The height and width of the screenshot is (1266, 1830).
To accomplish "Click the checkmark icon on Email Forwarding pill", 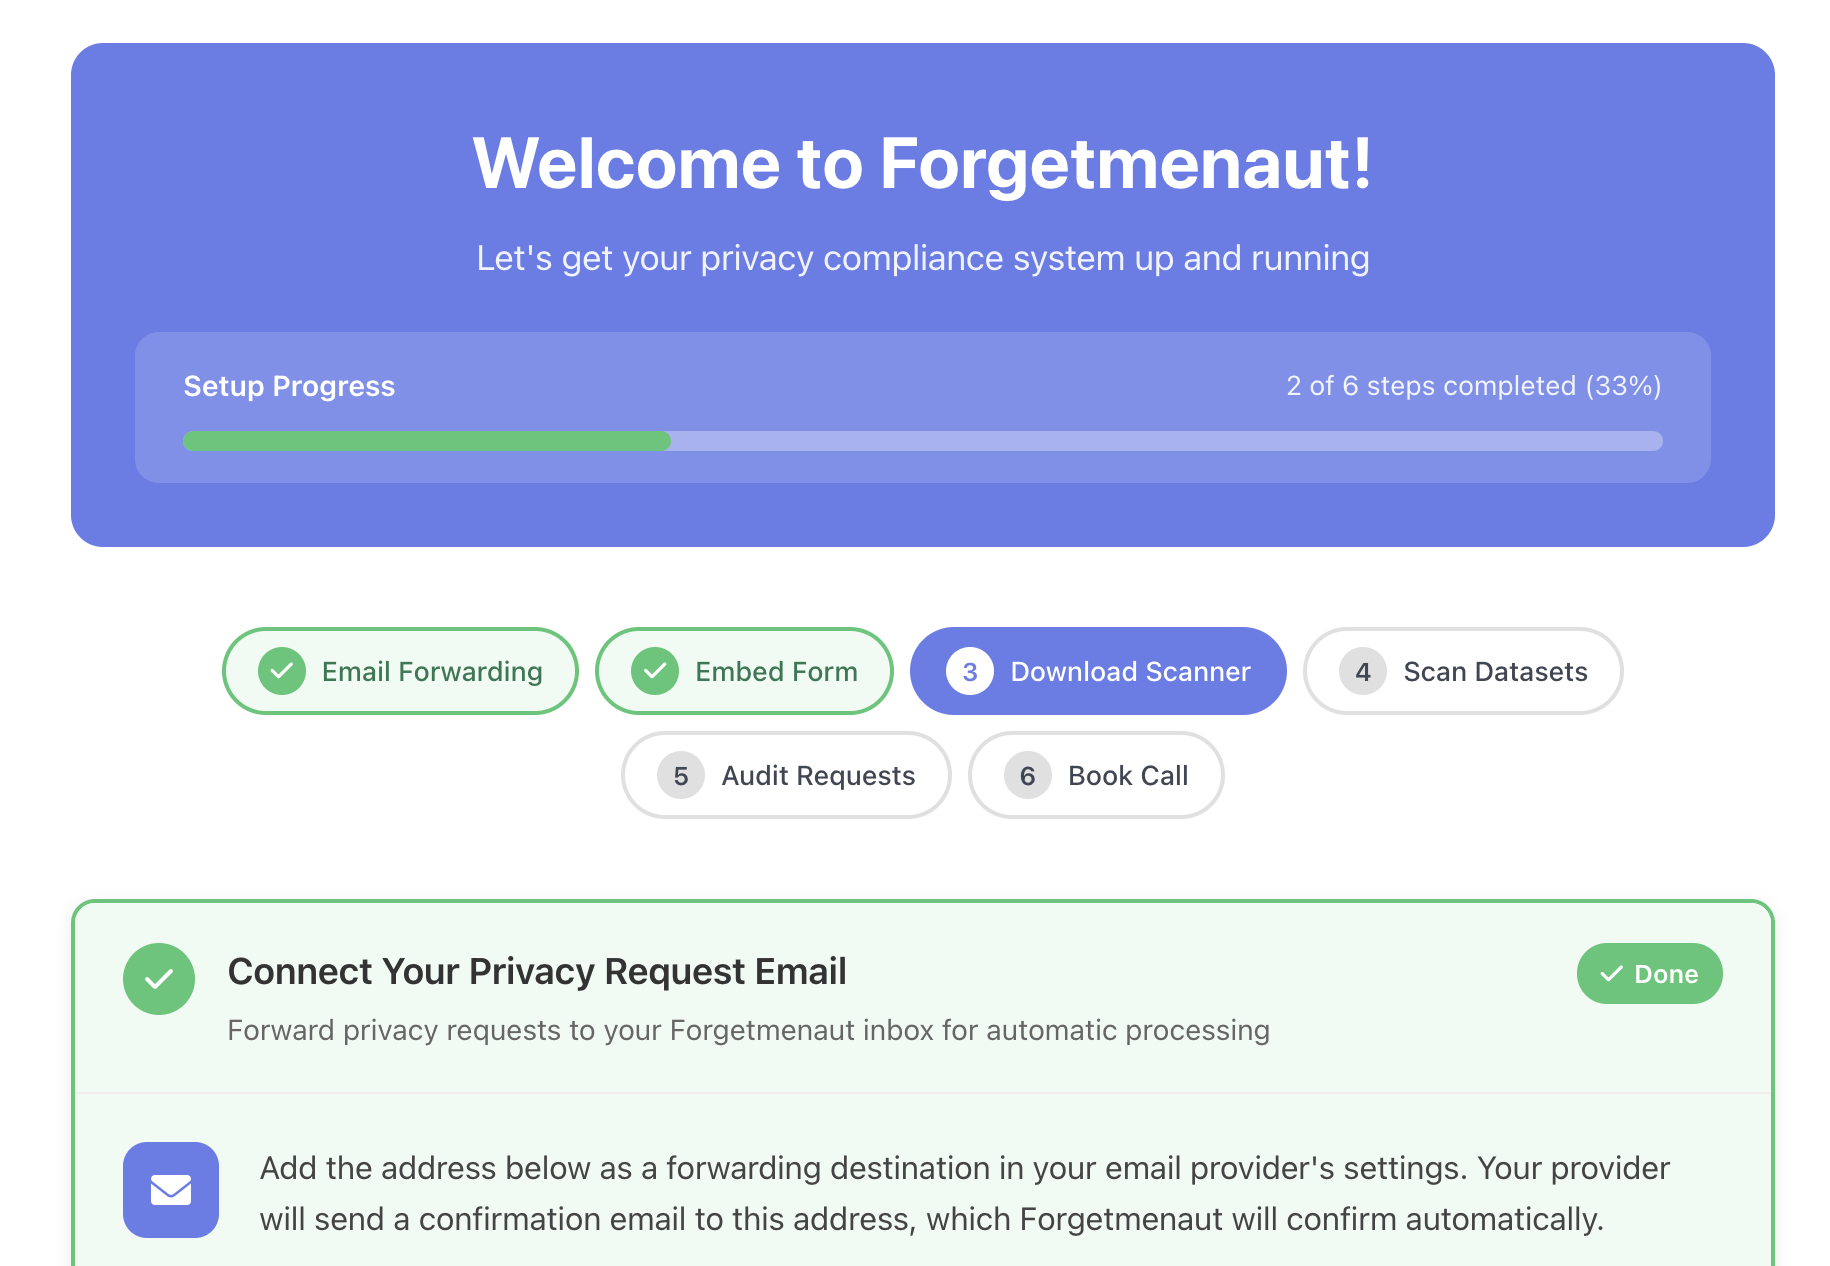I will [281, 671].
